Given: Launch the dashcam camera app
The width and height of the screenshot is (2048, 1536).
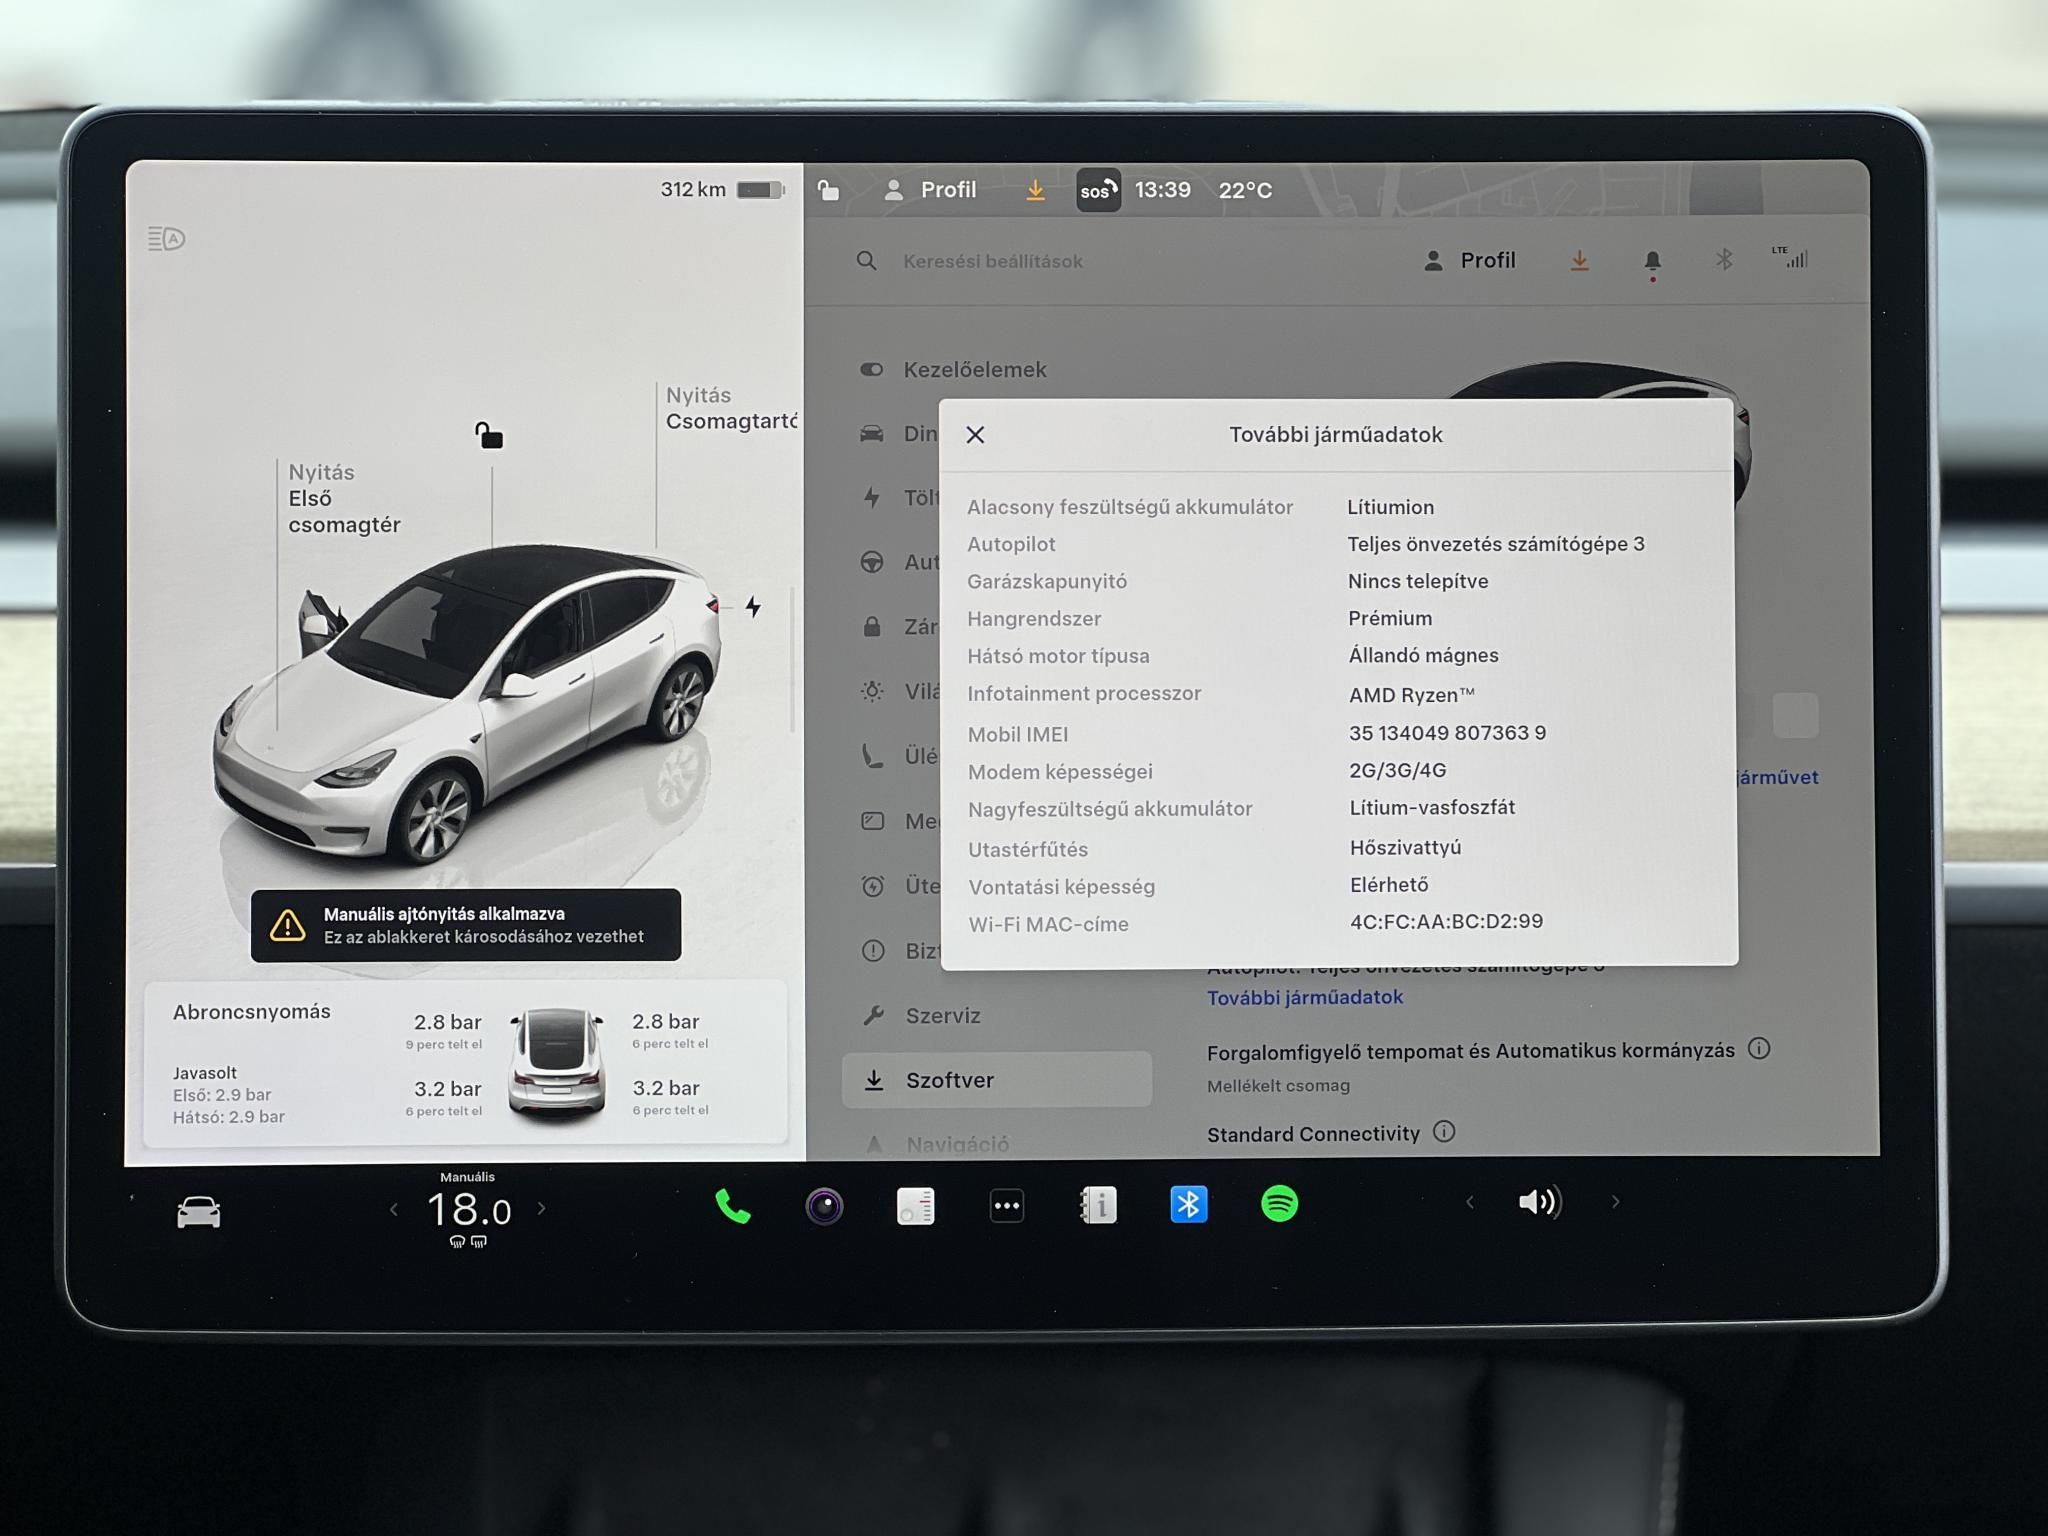Looking at the screenshot, I should (x=824, y=1206).
